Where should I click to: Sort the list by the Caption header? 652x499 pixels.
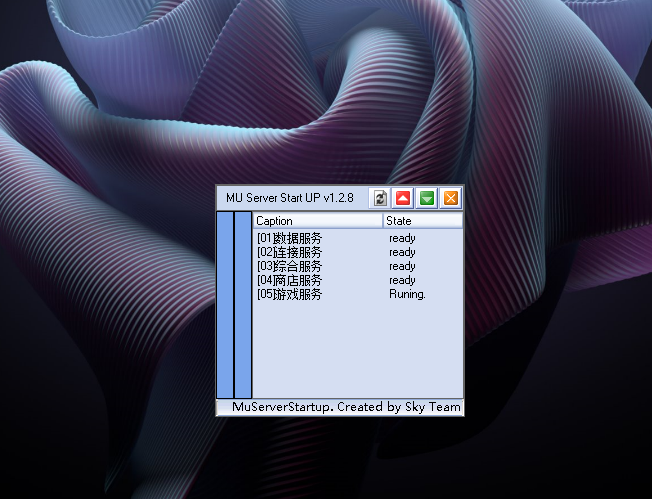(318, 221)
